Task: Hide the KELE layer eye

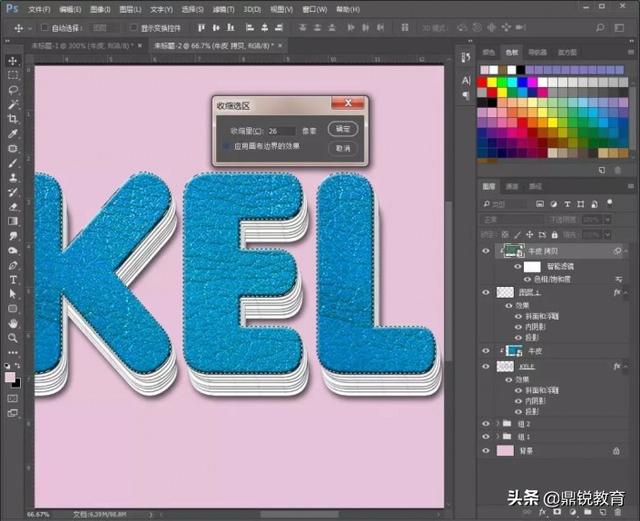Action: (486, 366)
